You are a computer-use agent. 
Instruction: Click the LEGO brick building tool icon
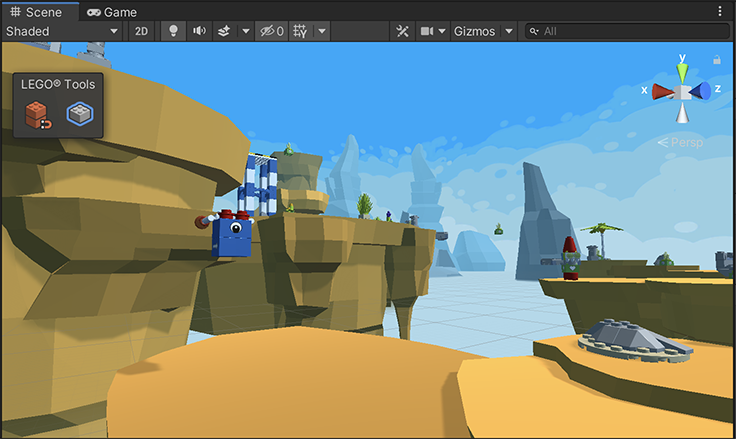point(38,116)
